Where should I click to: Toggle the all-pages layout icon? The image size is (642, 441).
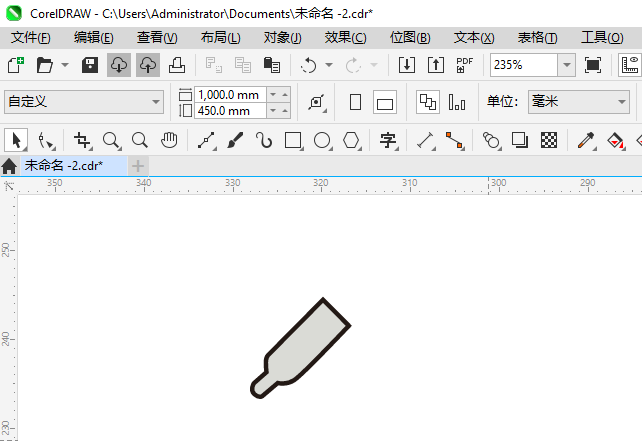[x=428, y=102]
